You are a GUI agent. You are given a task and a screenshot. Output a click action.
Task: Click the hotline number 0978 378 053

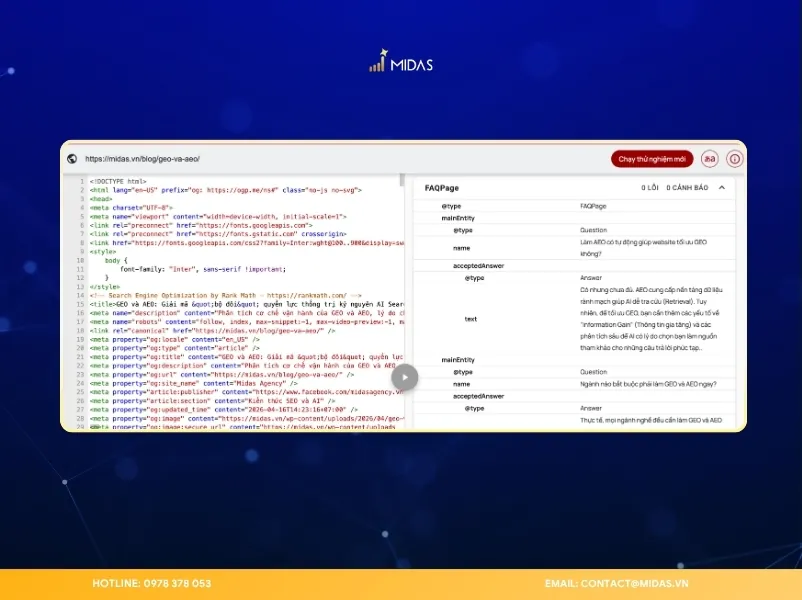152,583
